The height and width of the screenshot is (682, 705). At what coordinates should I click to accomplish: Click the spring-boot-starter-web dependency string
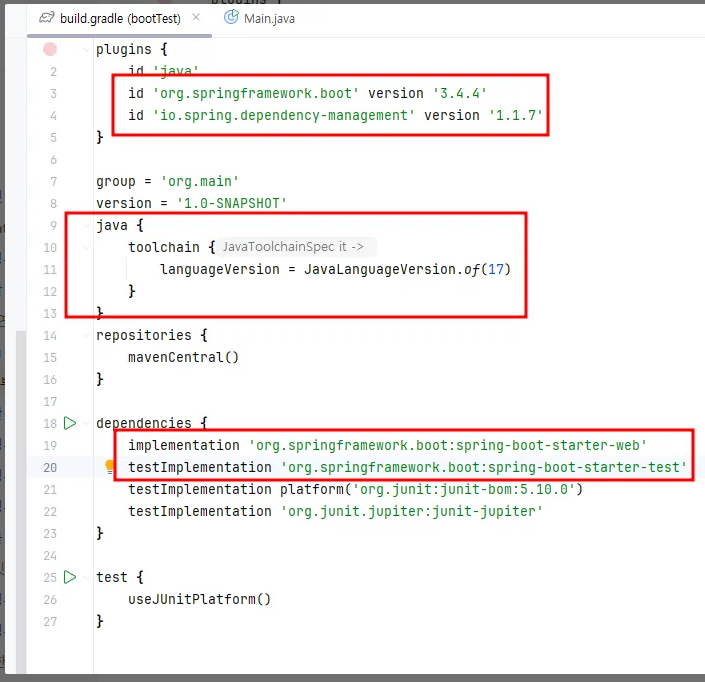tap(448, 446)
